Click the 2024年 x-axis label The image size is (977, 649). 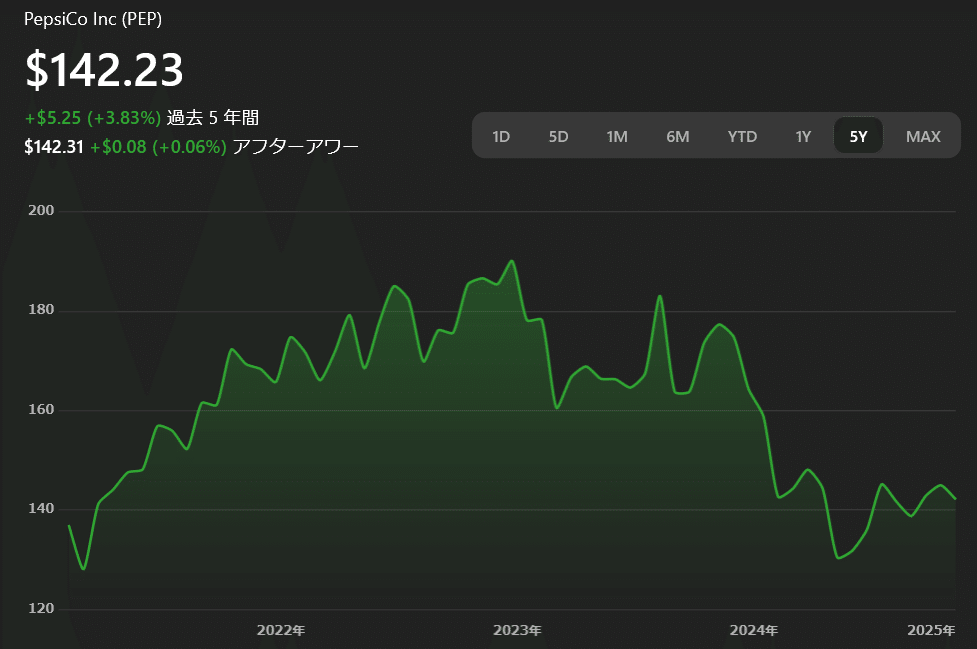coord(754,630)
